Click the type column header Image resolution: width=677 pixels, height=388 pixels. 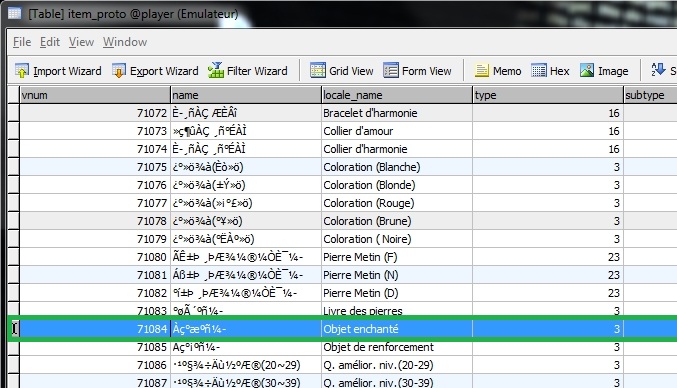click(x=548, y=95)
